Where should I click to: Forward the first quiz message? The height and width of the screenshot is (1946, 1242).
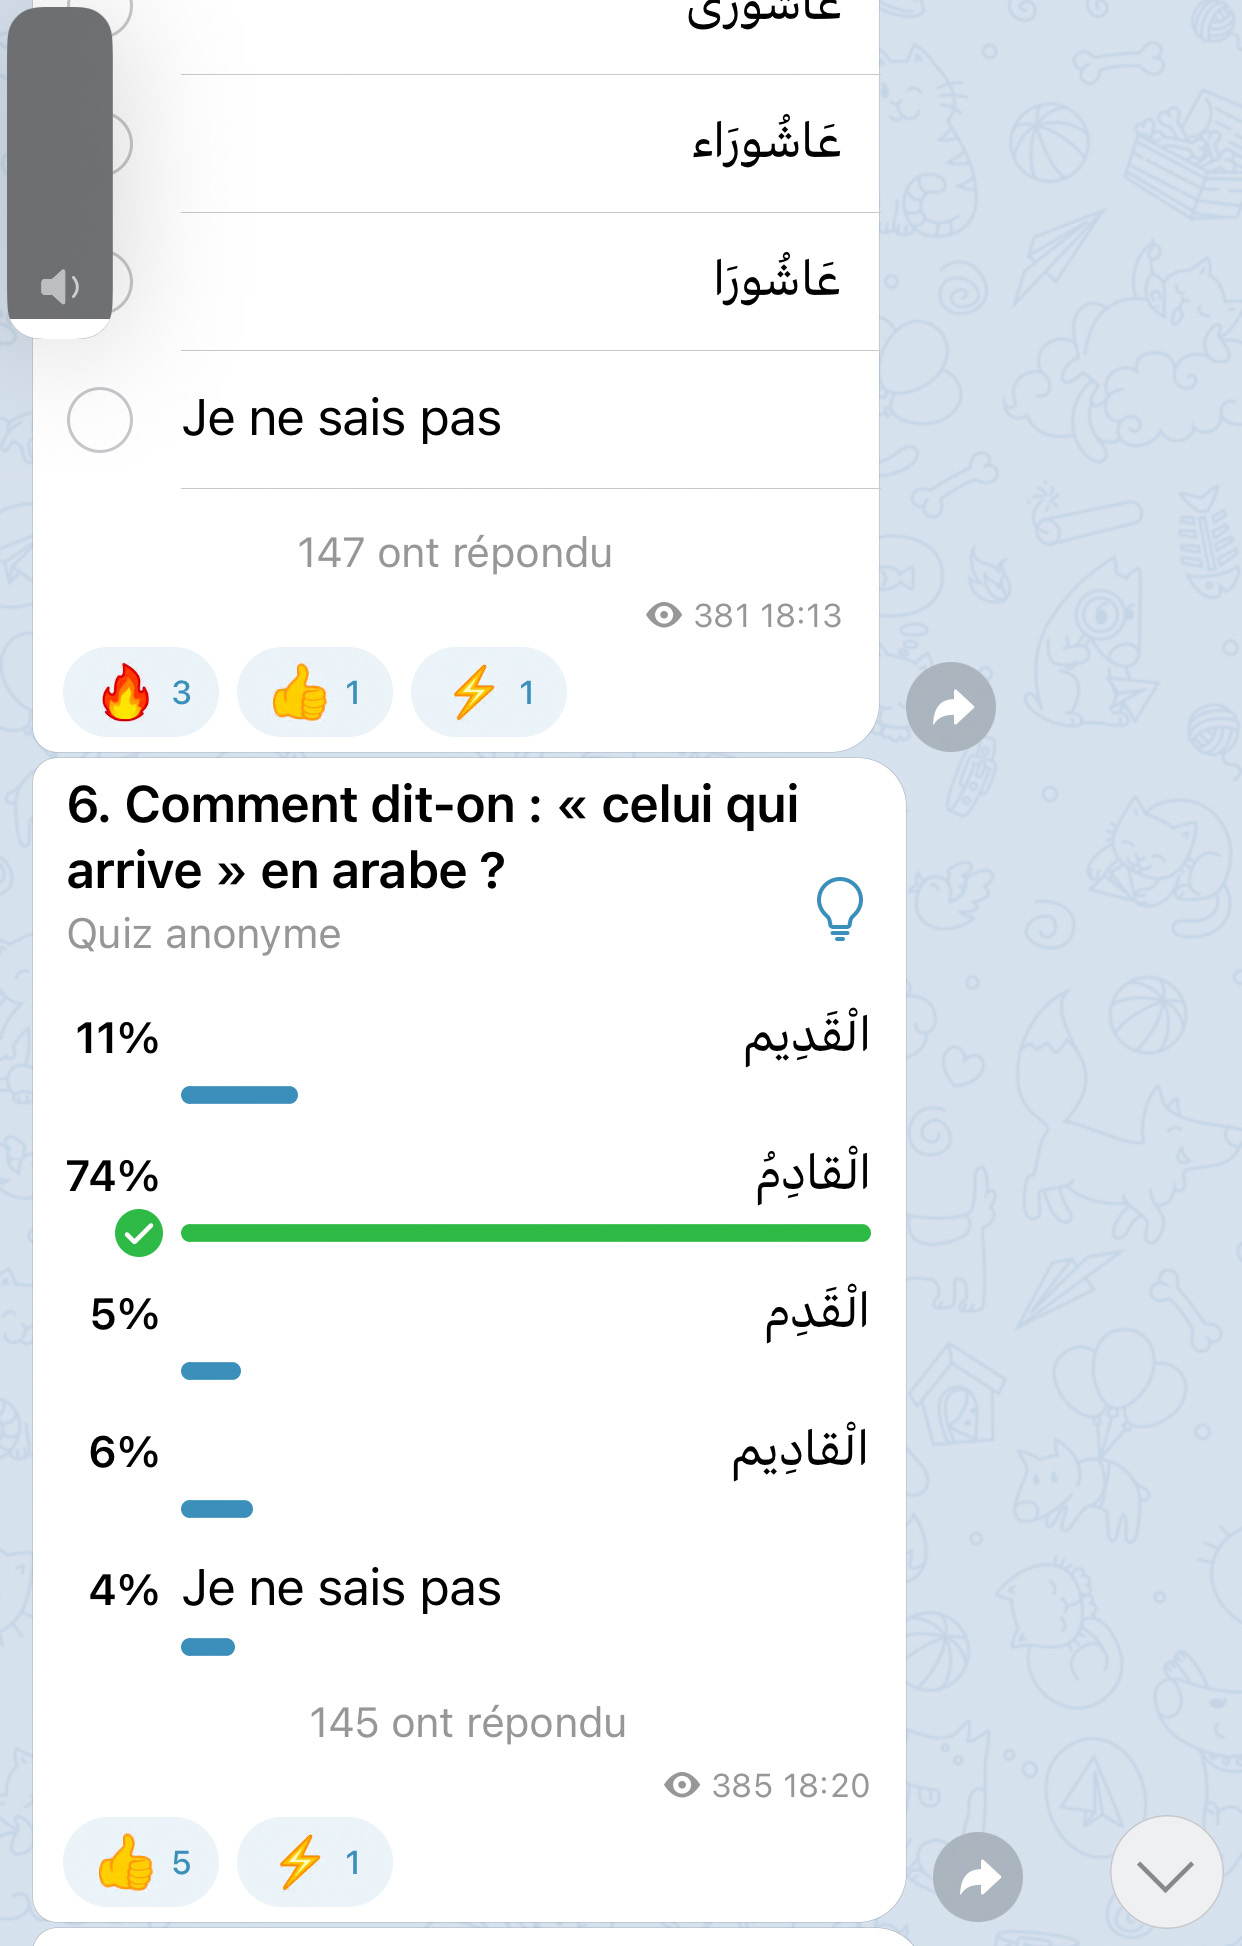click(950, 707)
